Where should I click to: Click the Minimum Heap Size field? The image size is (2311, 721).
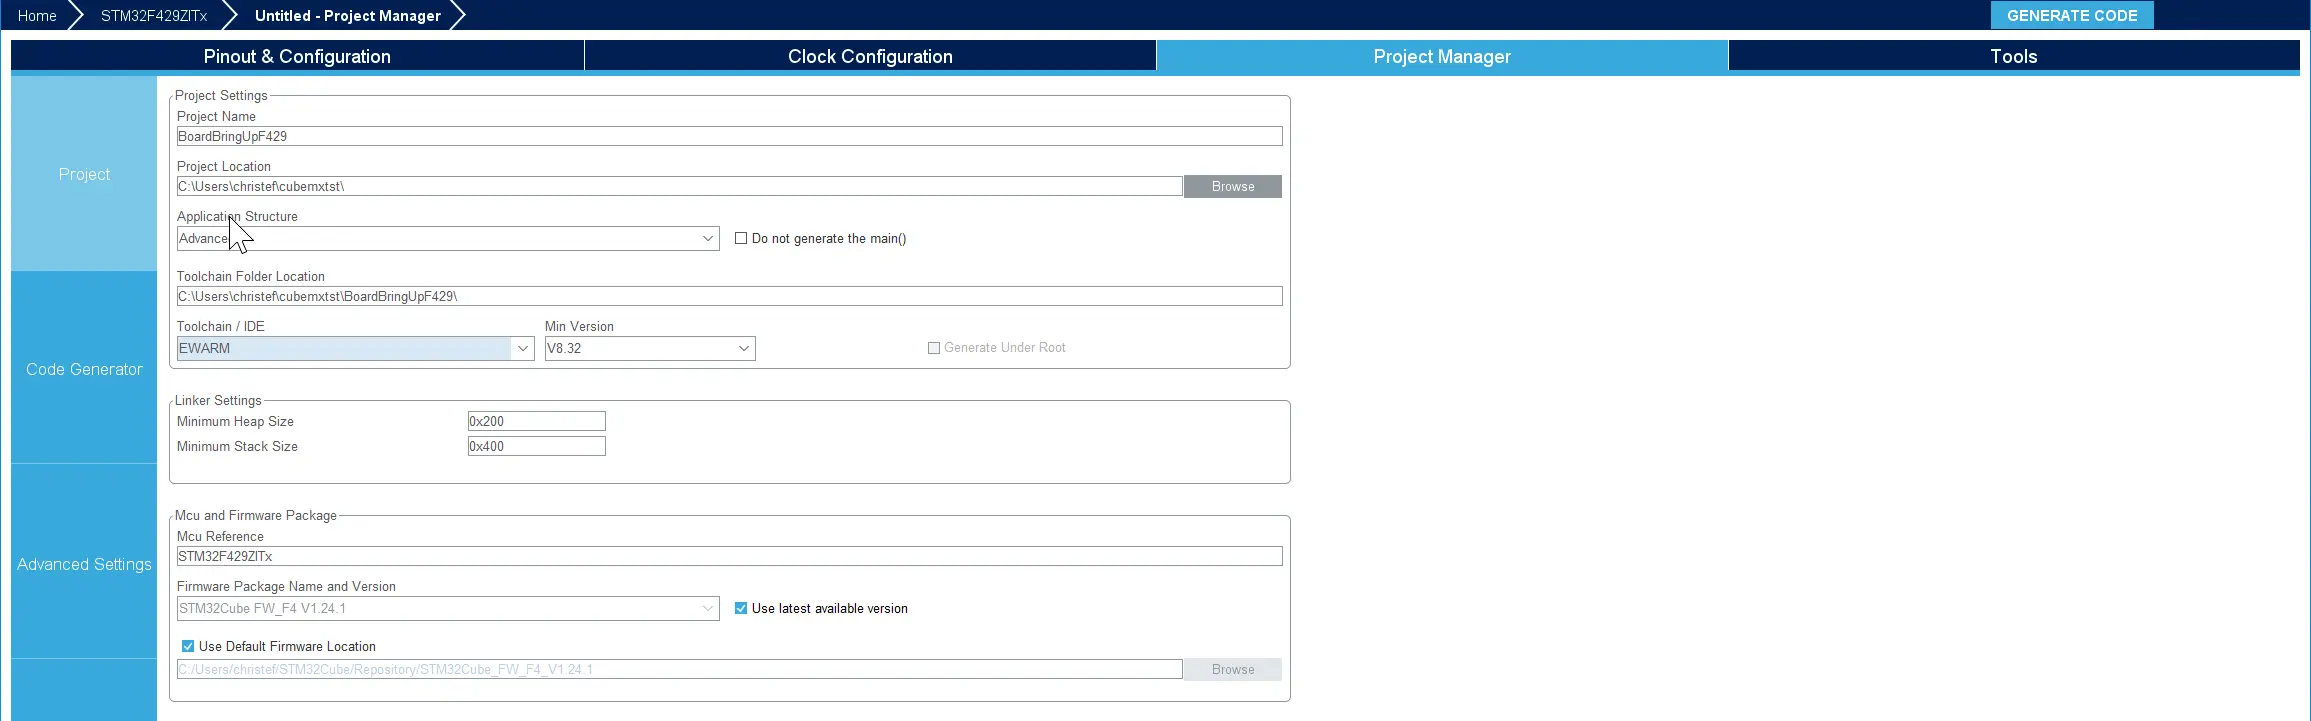[x=536, y=422]
